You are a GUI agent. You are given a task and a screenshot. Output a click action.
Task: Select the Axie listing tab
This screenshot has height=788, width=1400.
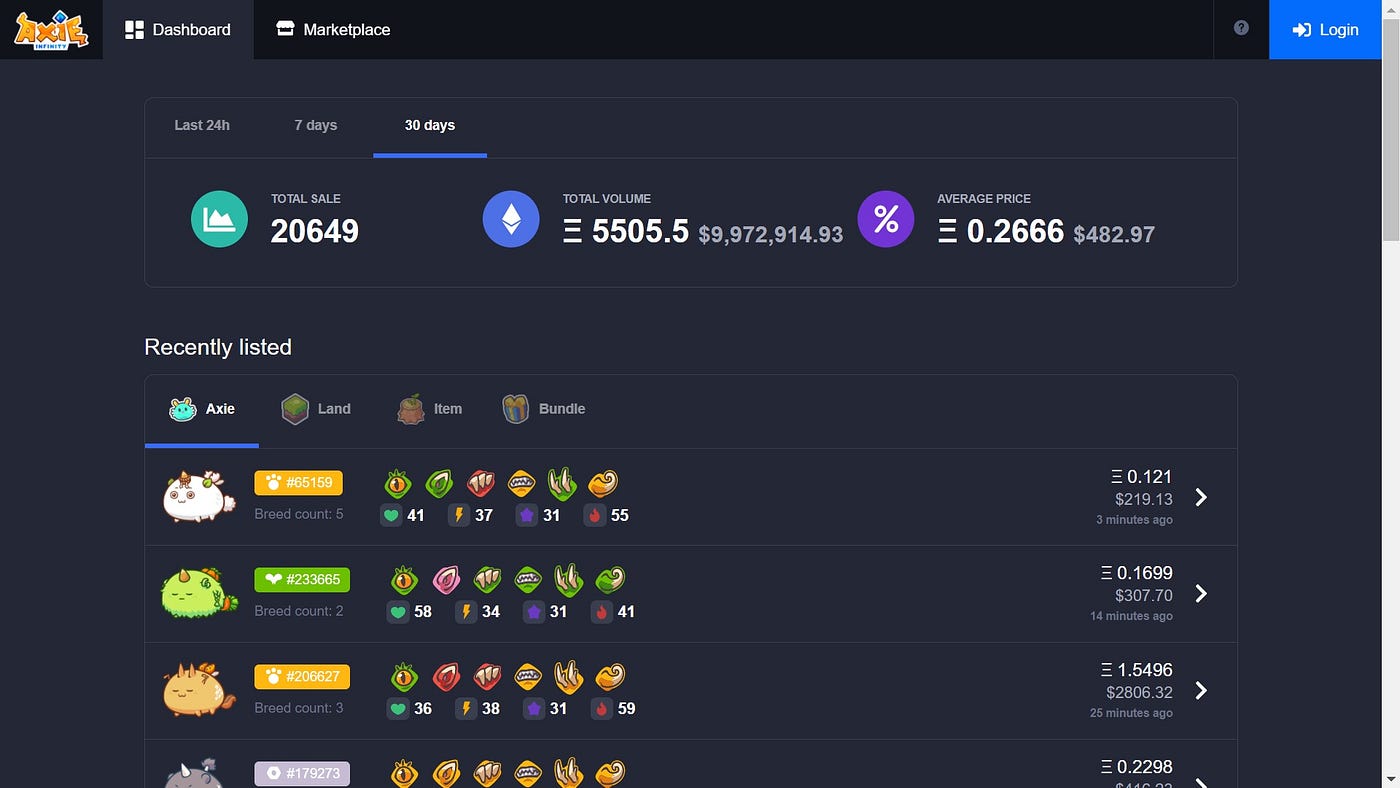(202, 409)
